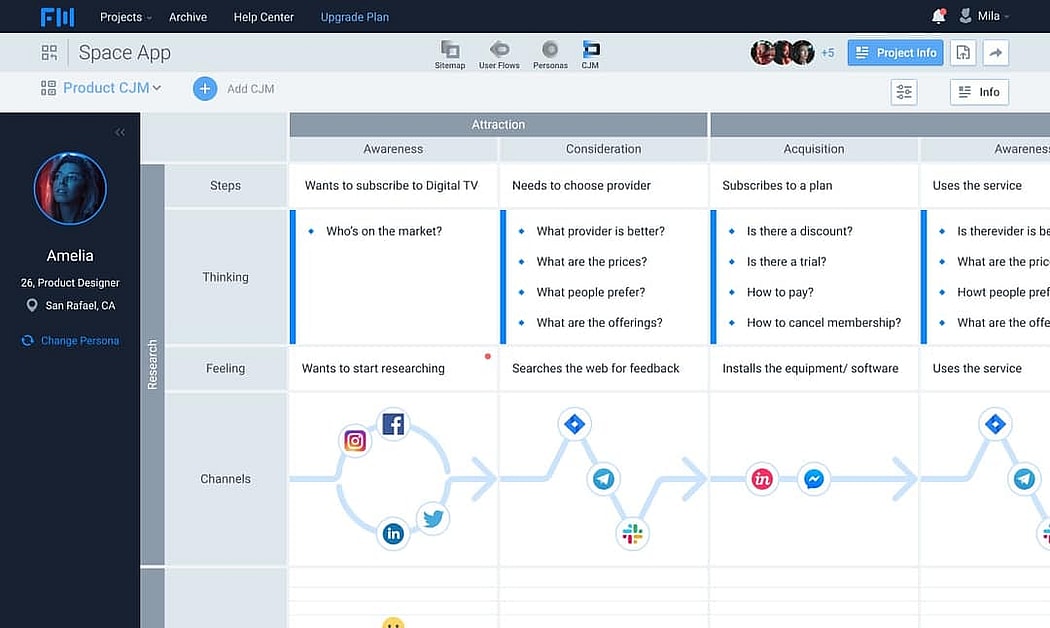
Task: Click the Research section vertical label
Action: coord(153,365)
